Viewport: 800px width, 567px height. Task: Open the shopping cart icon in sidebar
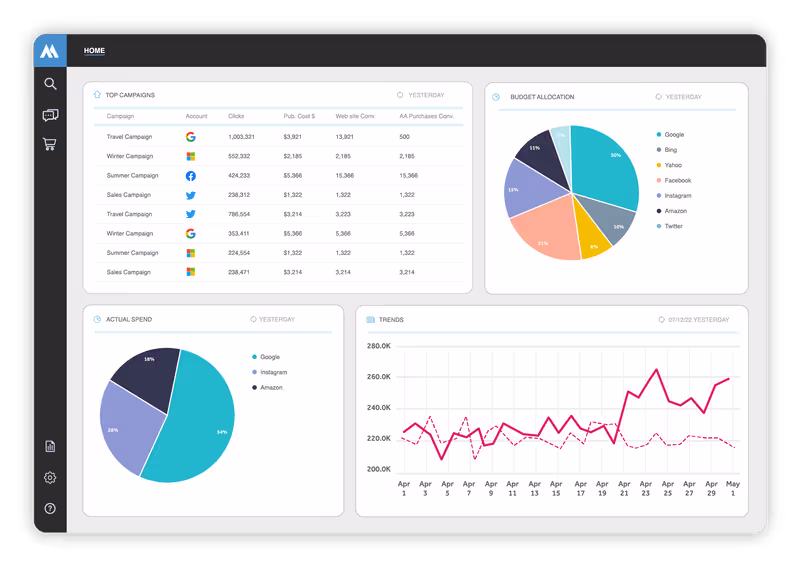point(50,145)
